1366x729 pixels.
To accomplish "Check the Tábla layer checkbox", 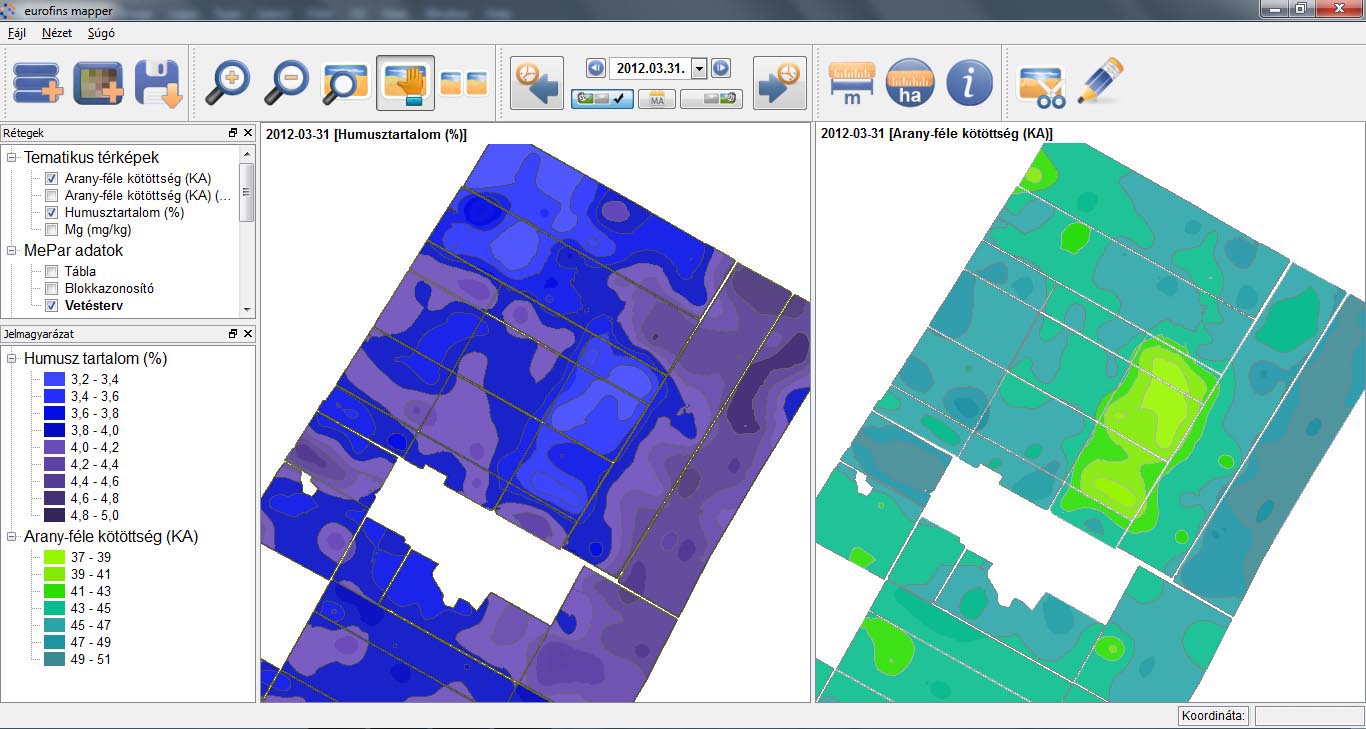I will click(x=52, y=272).
